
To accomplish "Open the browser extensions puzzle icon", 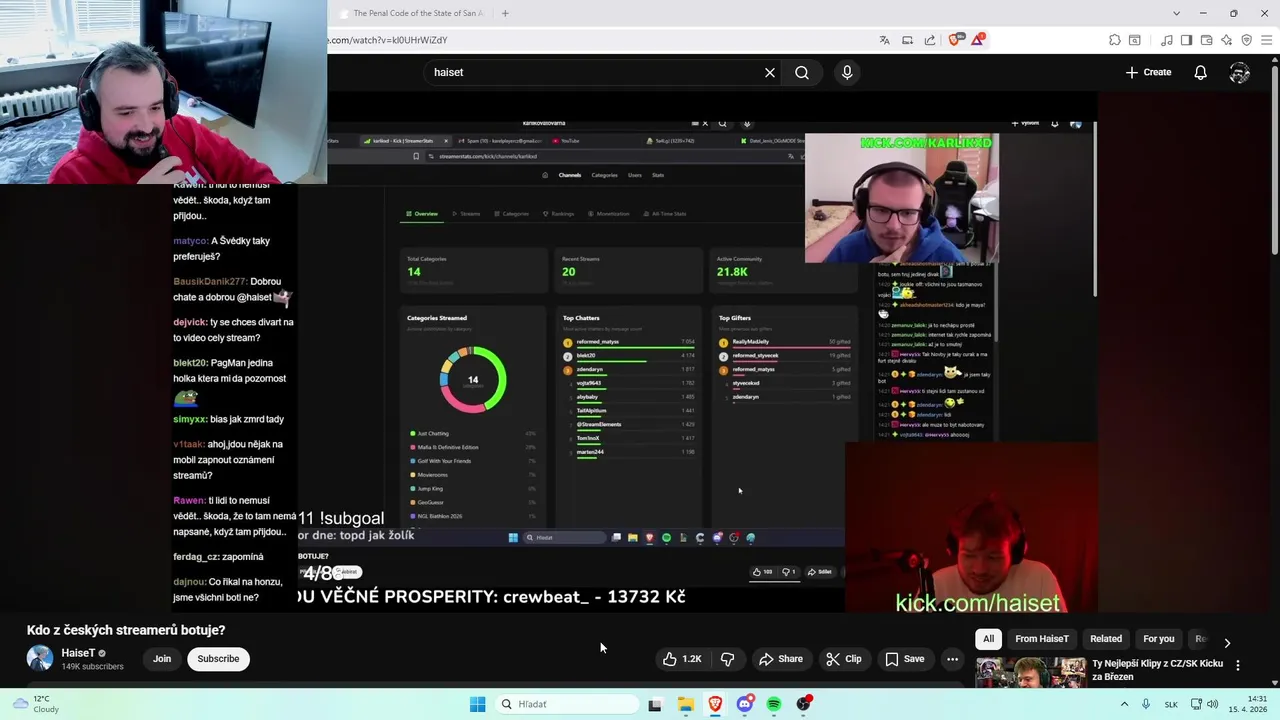I will [x=1114, y=40].
